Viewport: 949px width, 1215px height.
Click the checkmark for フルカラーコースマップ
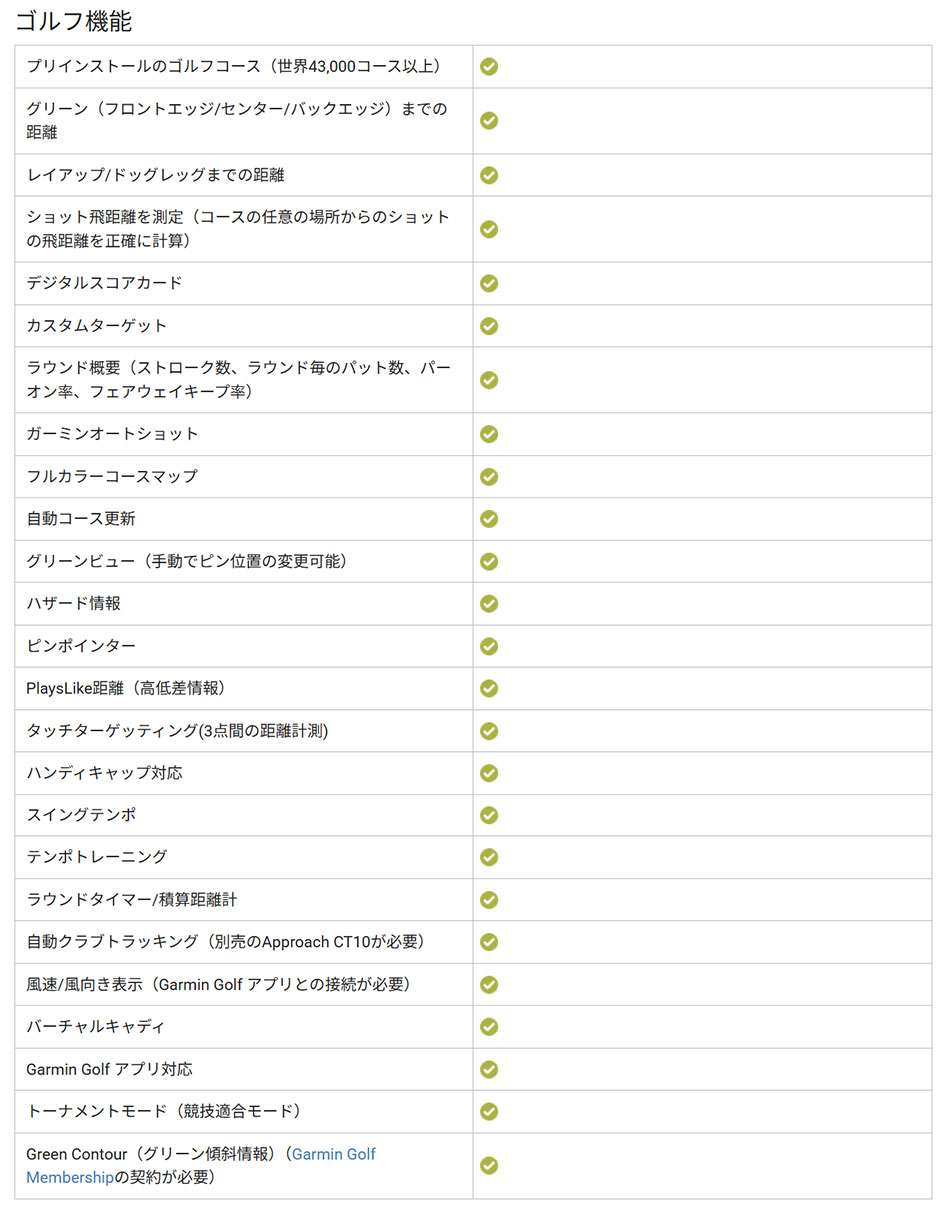point(489,477)
